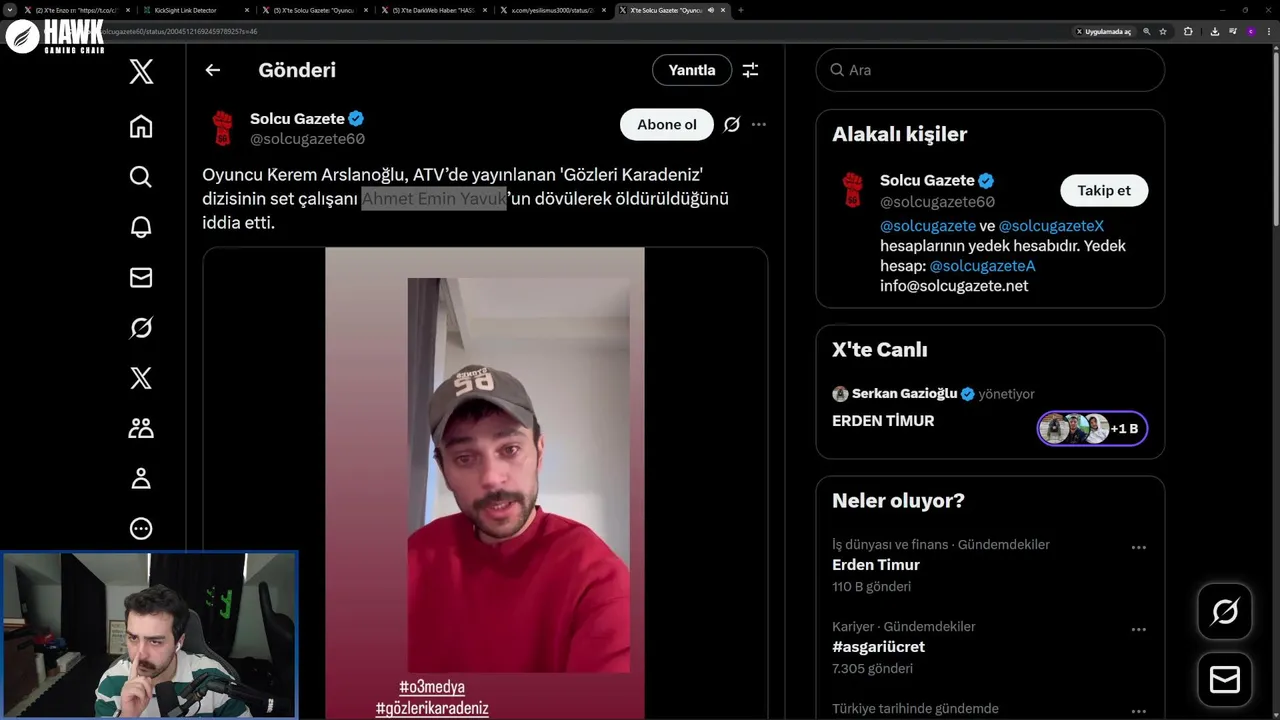The image size is (1280, 720).
Task: Click the '7.305 gönderi' count text
Action: click(x=872, y=669)
